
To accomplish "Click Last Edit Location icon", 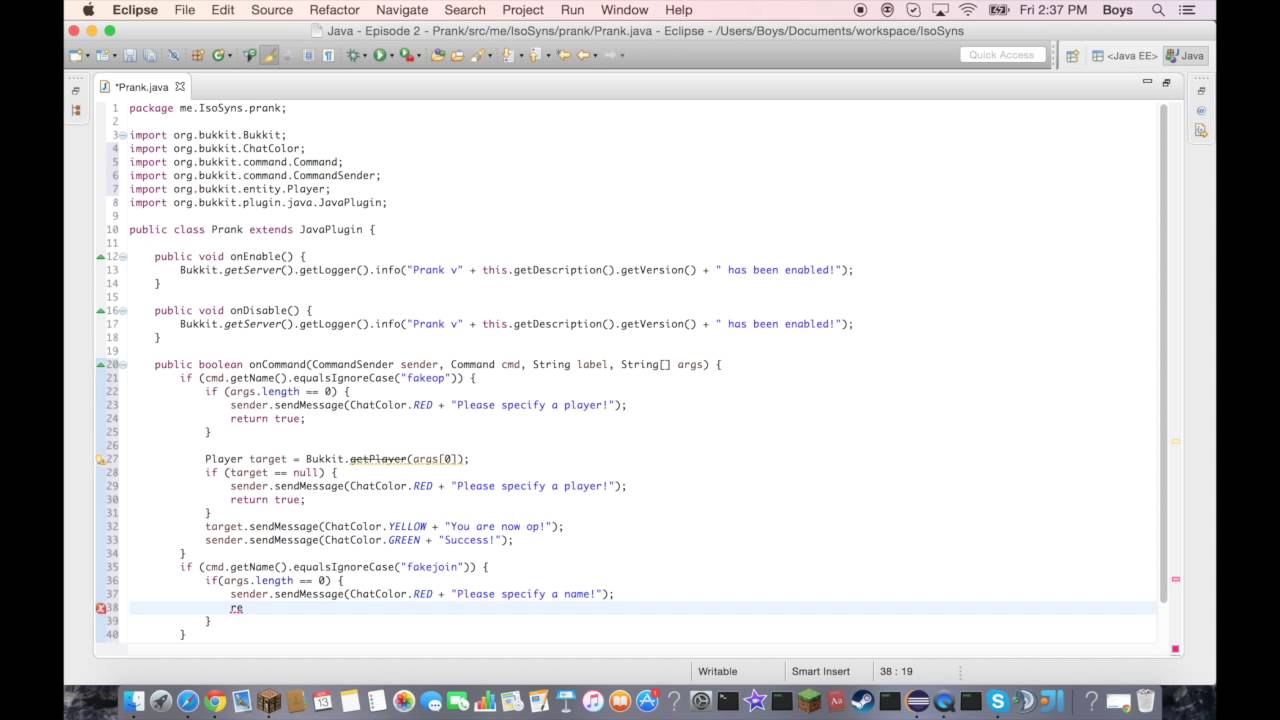I will [564, 55].
